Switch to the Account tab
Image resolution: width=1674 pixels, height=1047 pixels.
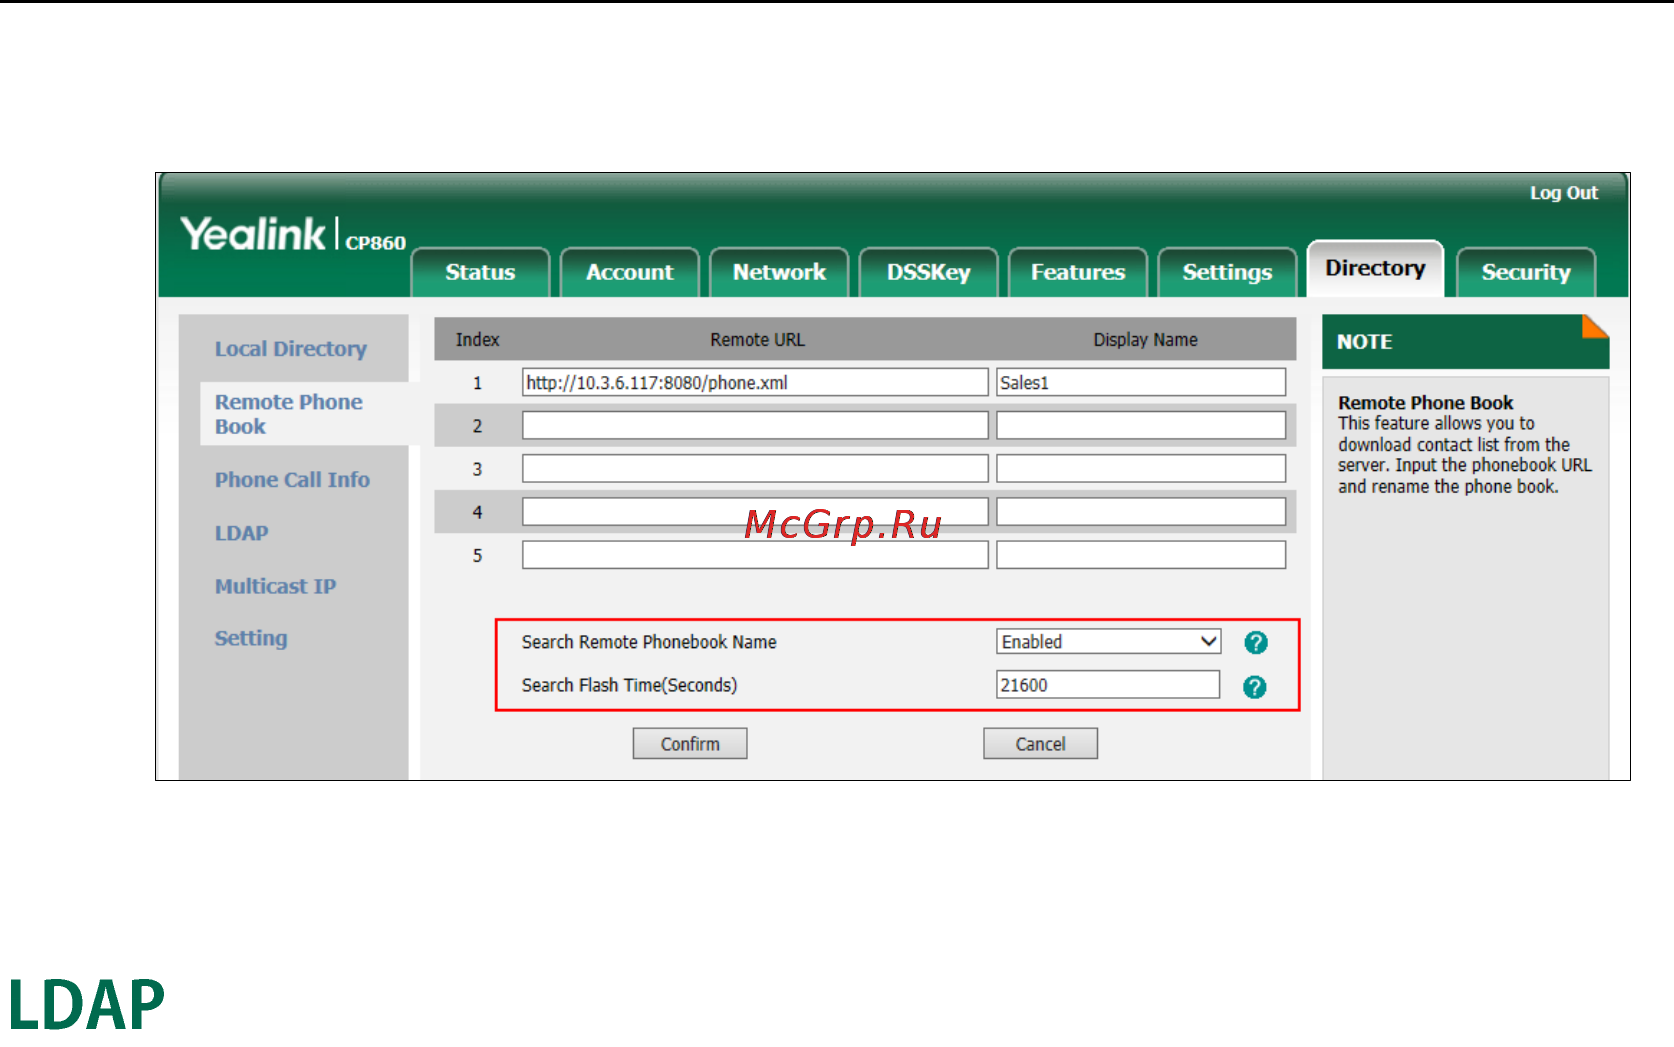point(630,272)
